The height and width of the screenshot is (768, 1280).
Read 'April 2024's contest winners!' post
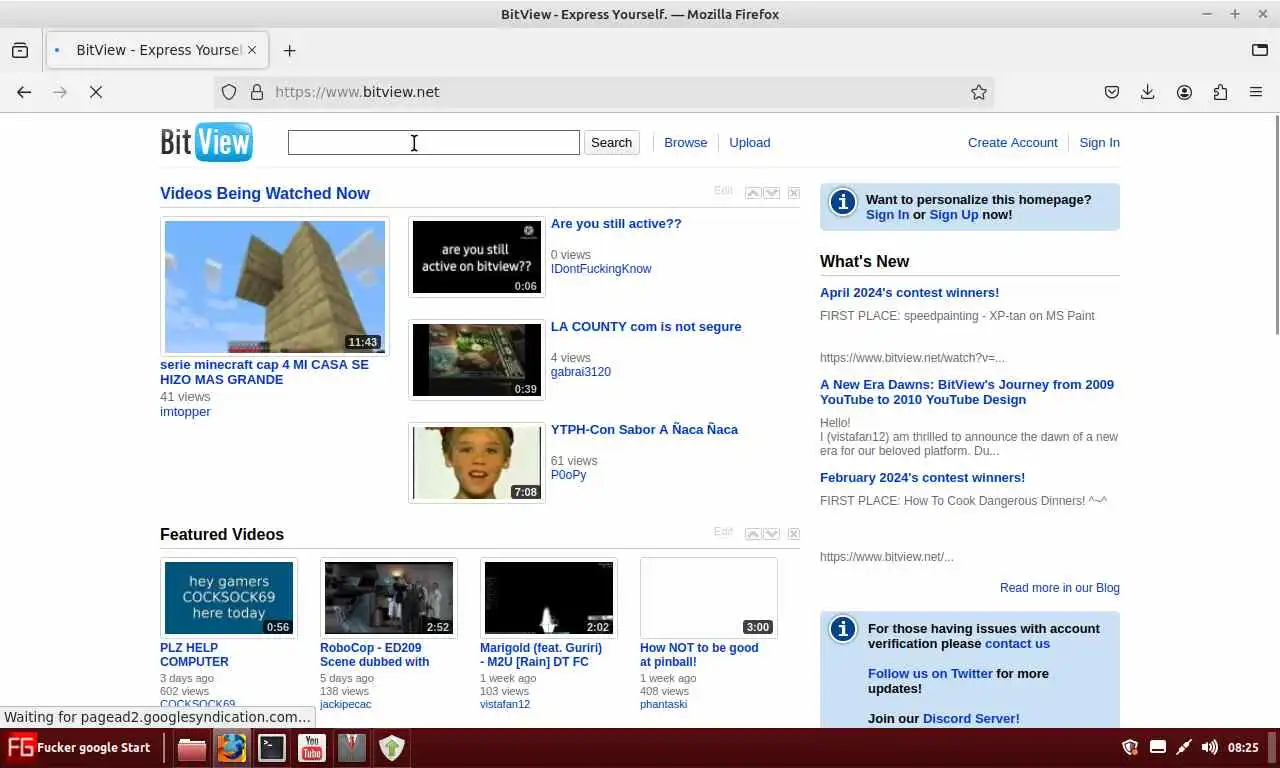click(x=909, y=293)
